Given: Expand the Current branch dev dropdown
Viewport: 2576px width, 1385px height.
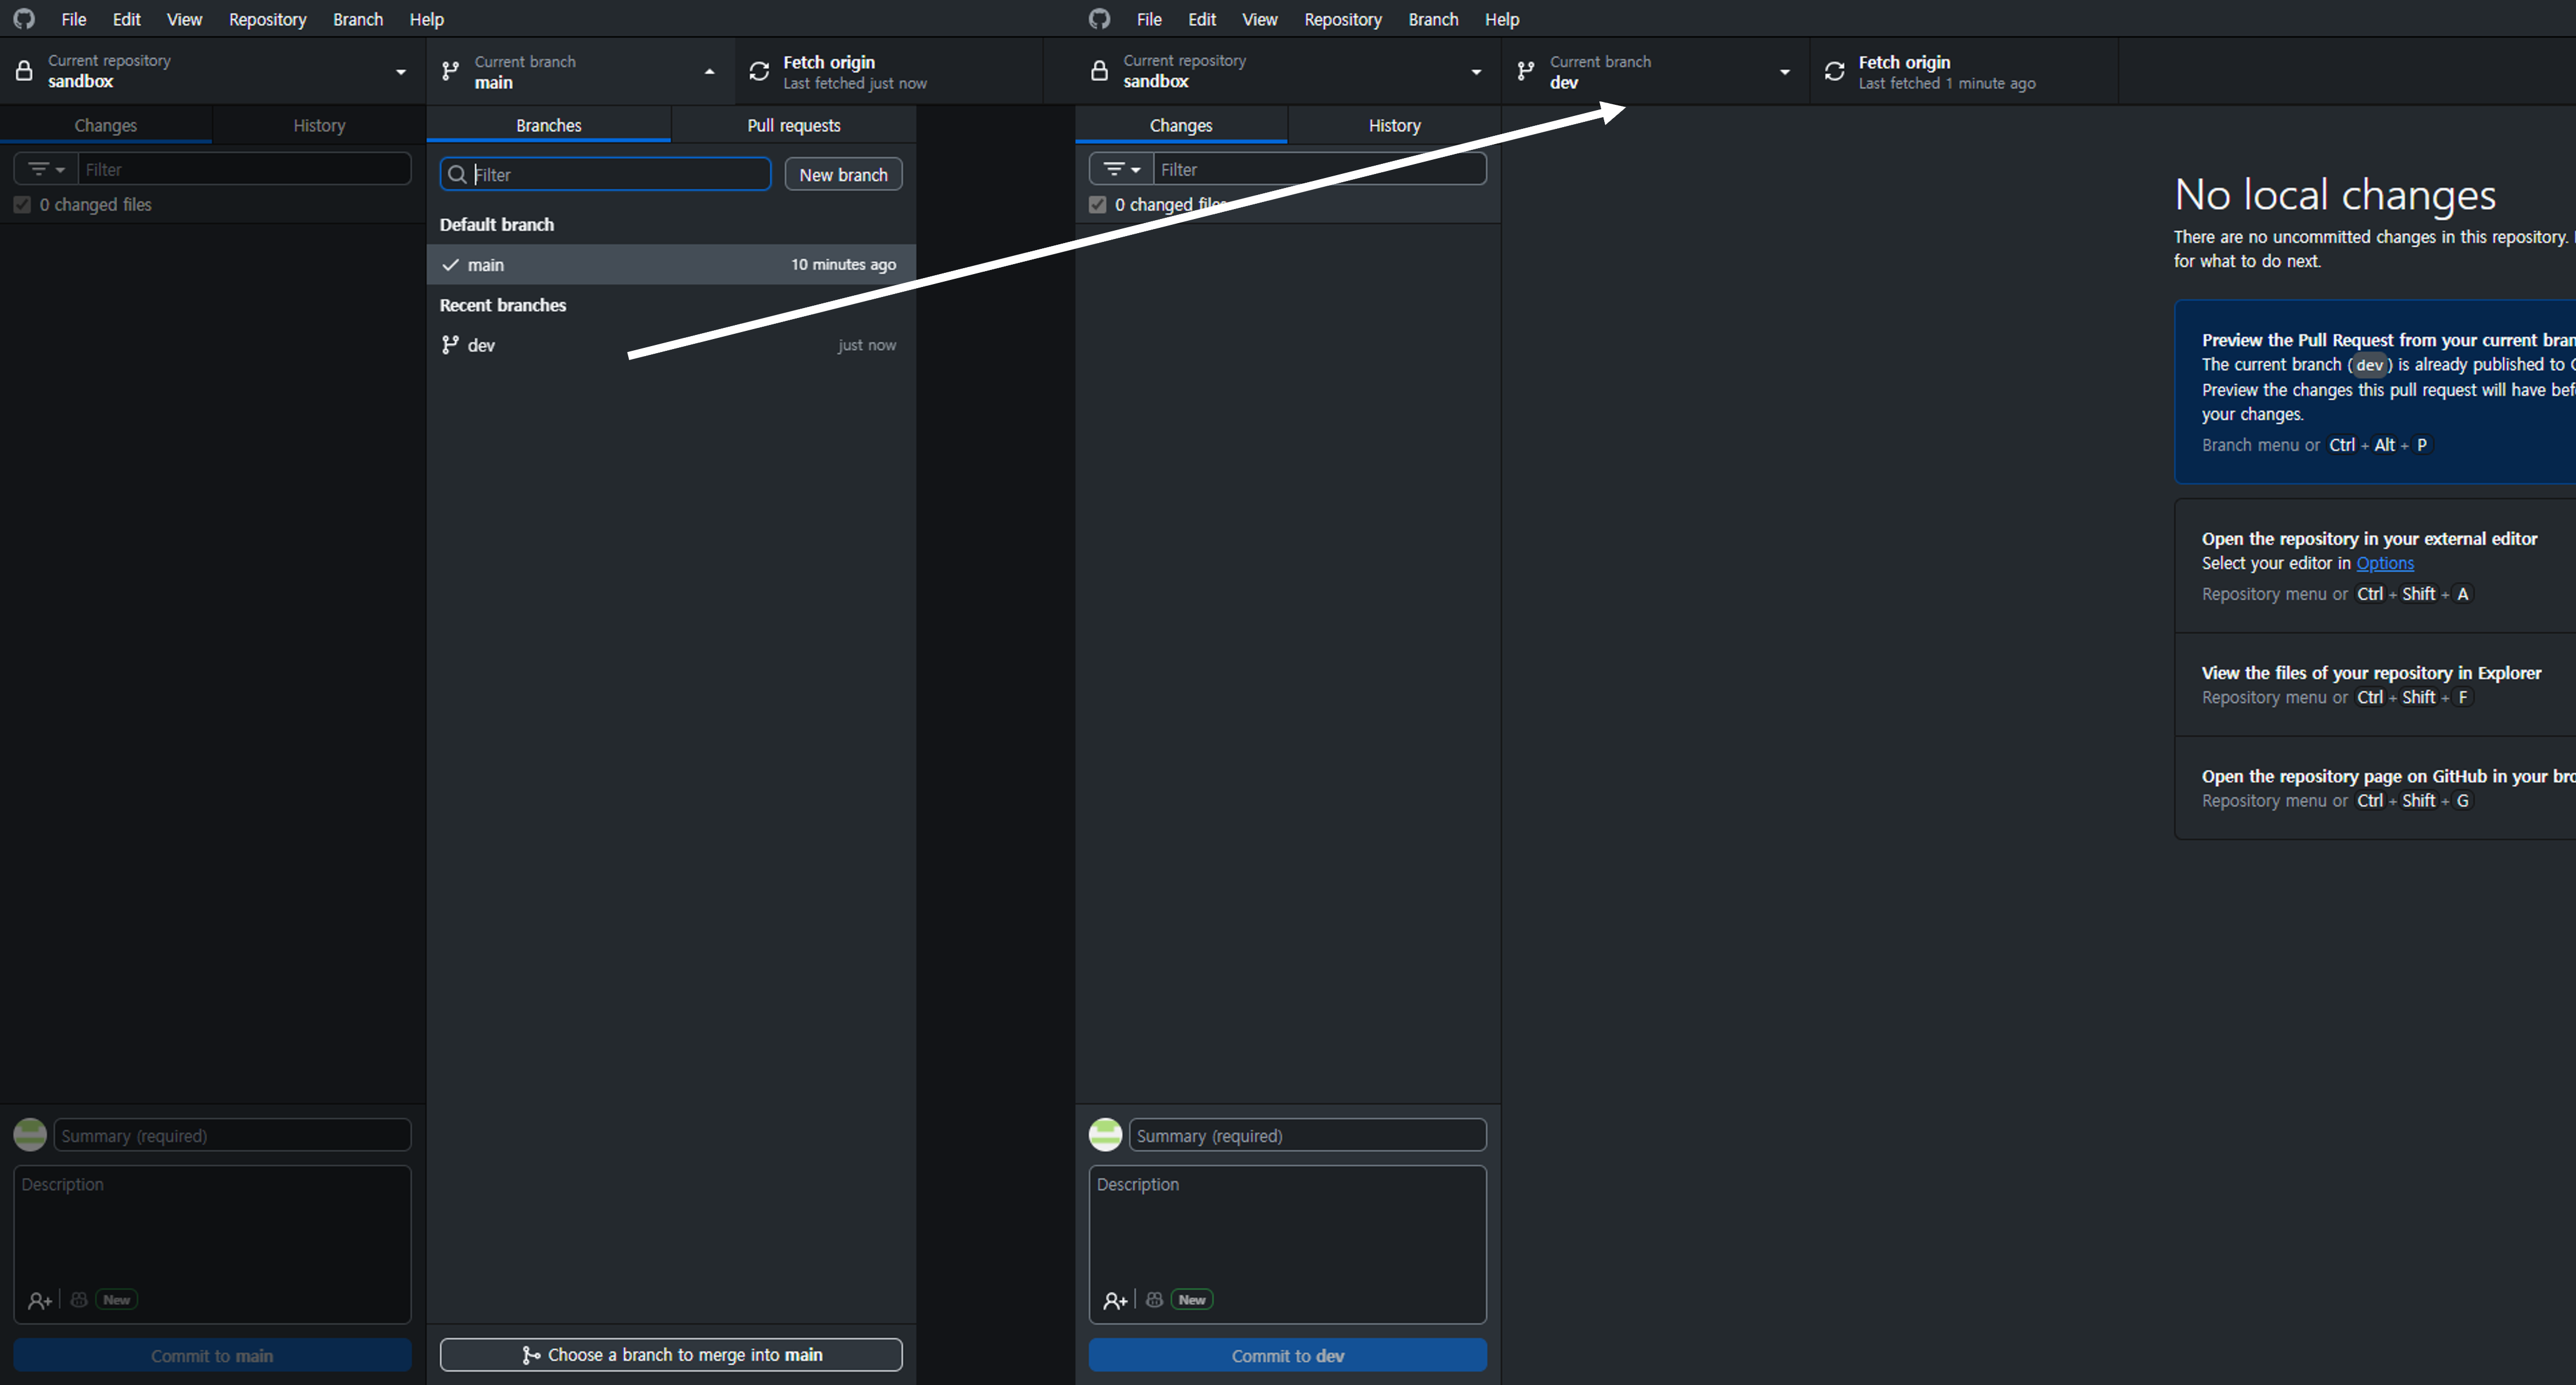Looking at the screenshot, I should tap(1784, 72).
